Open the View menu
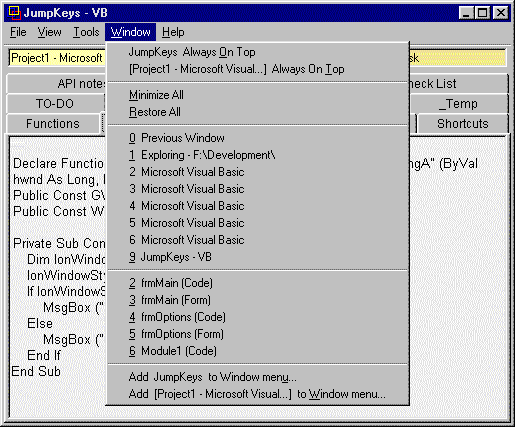The image size is (515, 427). (49, 32)
